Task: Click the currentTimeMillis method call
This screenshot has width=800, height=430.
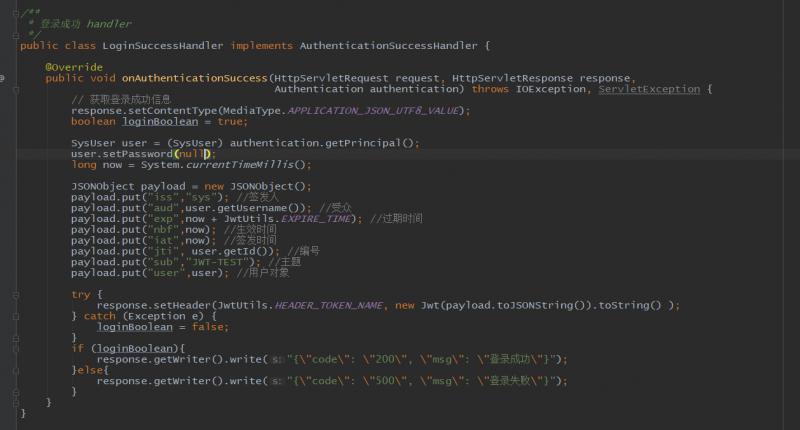Action: tap(240, 165)
